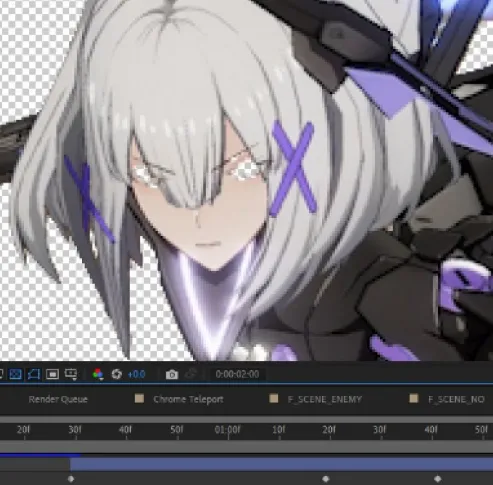This screenshot has width=493, height=485.
Task: Click the Show Snapshot icon
Action: [x=191, y=374]
